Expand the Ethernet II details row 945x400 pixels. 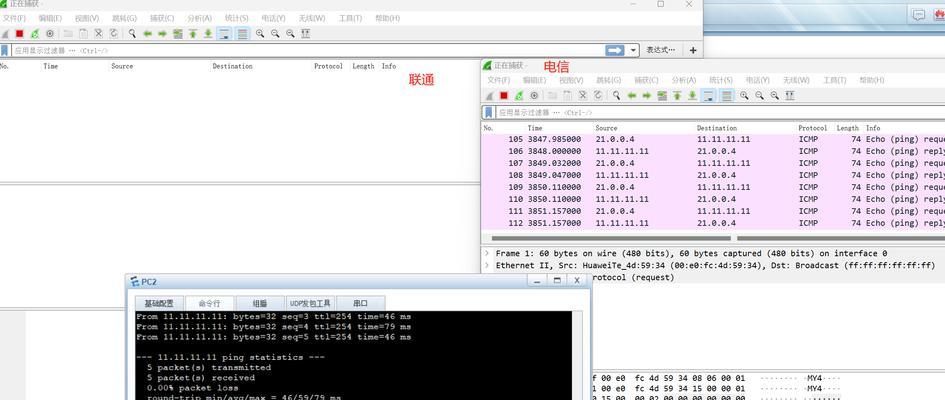(x=487, y=266)
